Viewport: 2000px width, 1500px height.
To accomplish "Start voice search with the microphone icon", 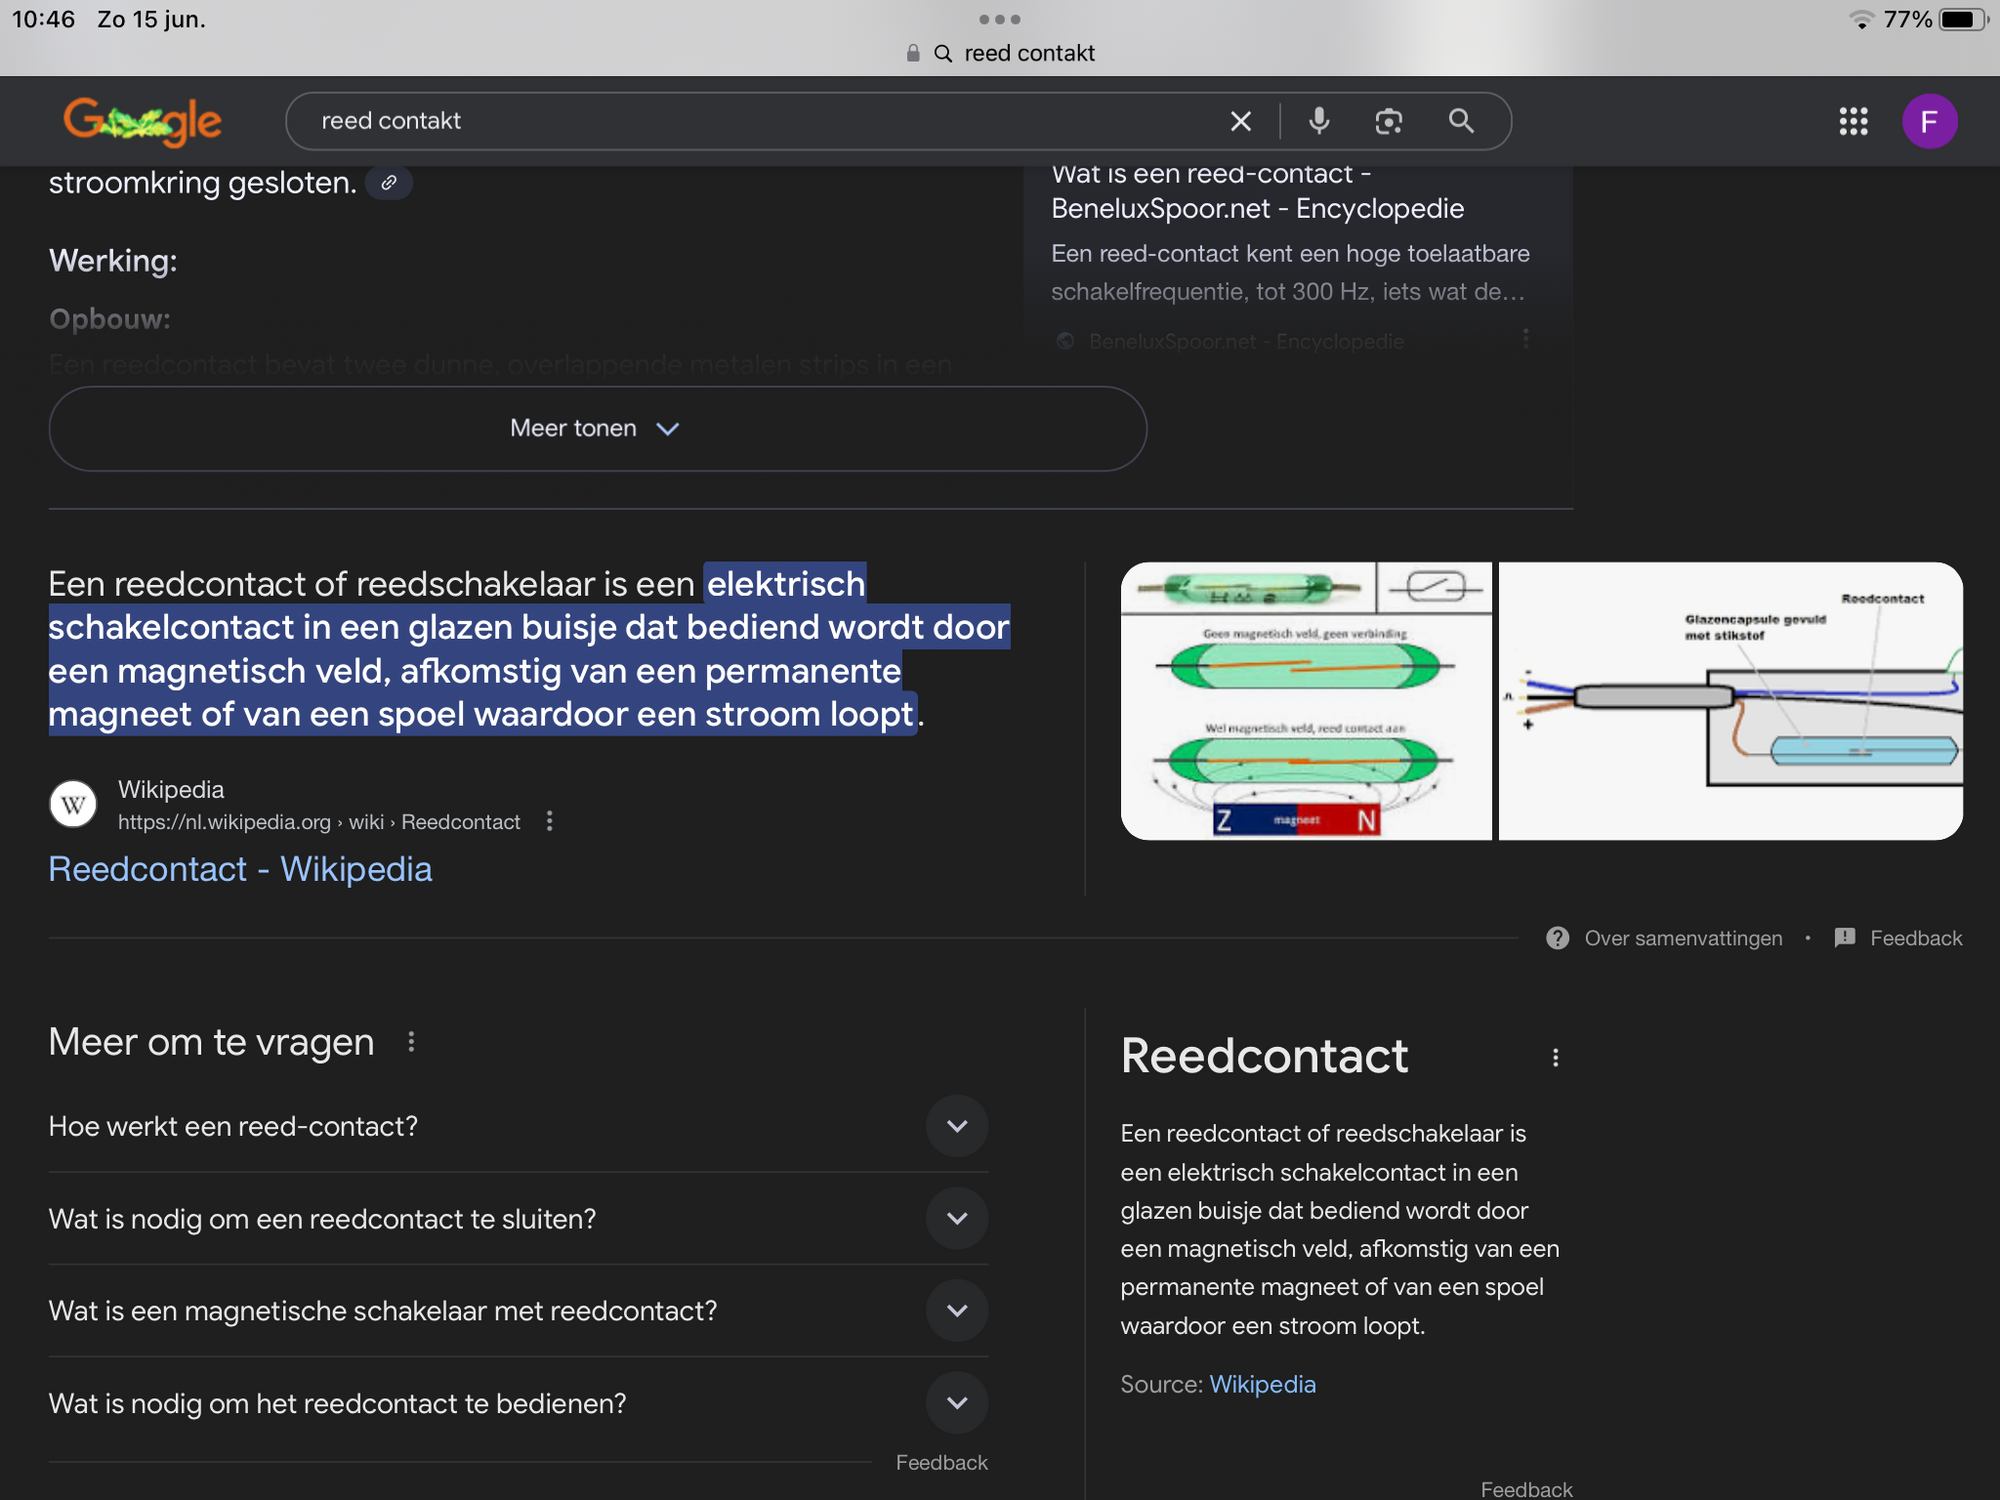I will tap(1319, 121).
